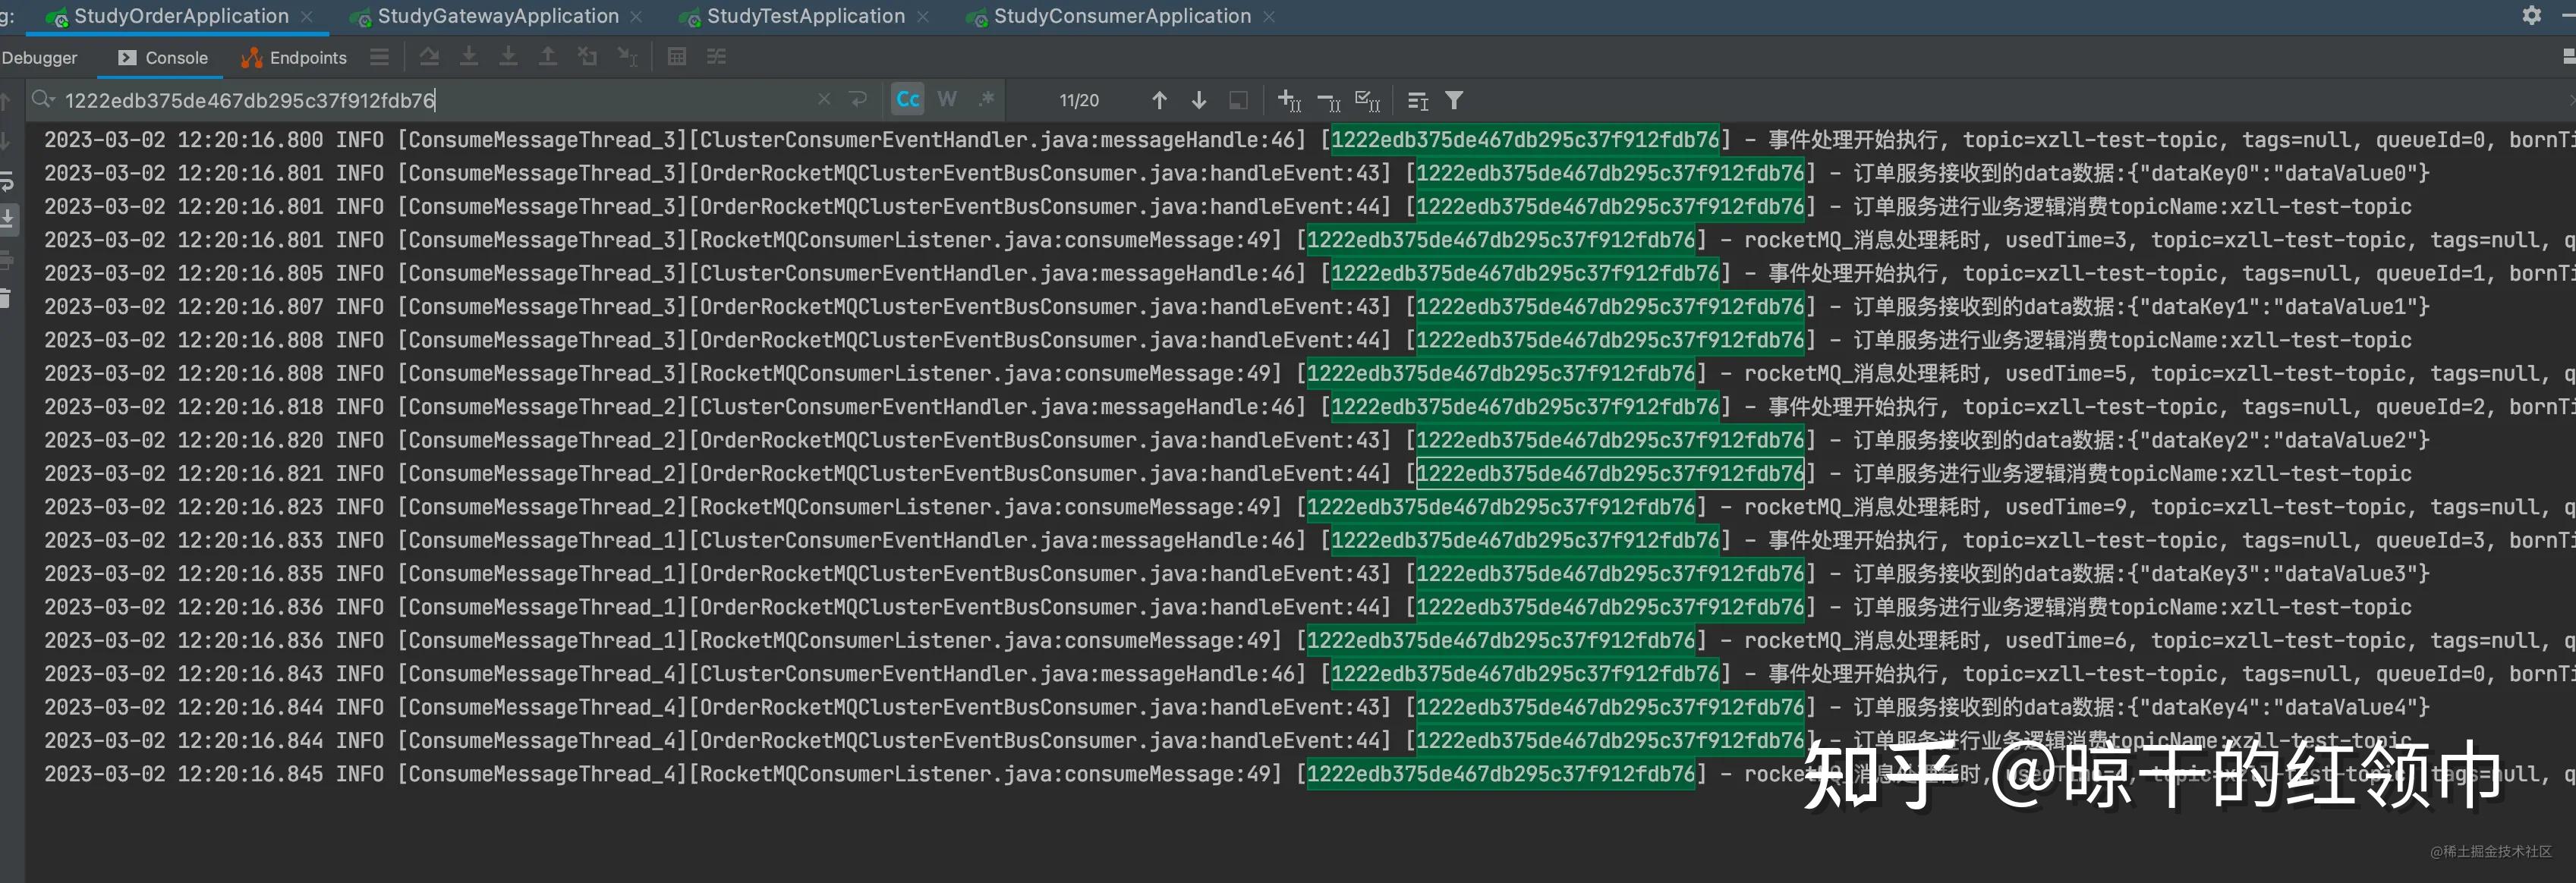Open run window gear settings menu
2576x883 pixels.
[x=2531, y=15]
